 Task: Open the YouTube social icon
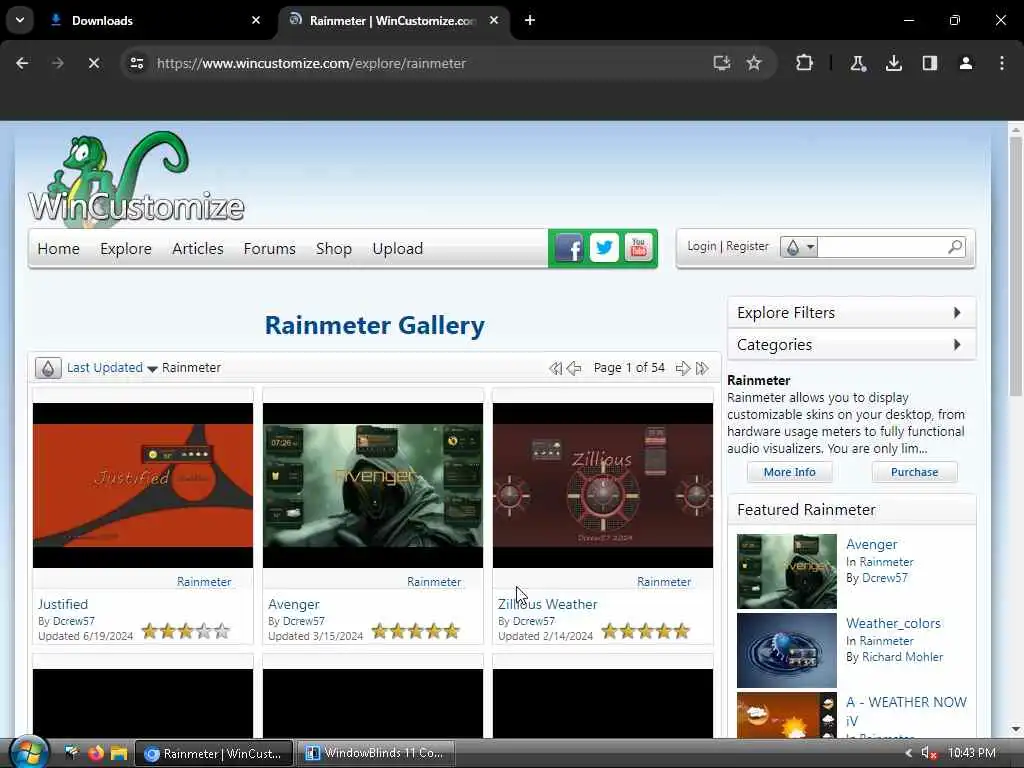point(639,248)
